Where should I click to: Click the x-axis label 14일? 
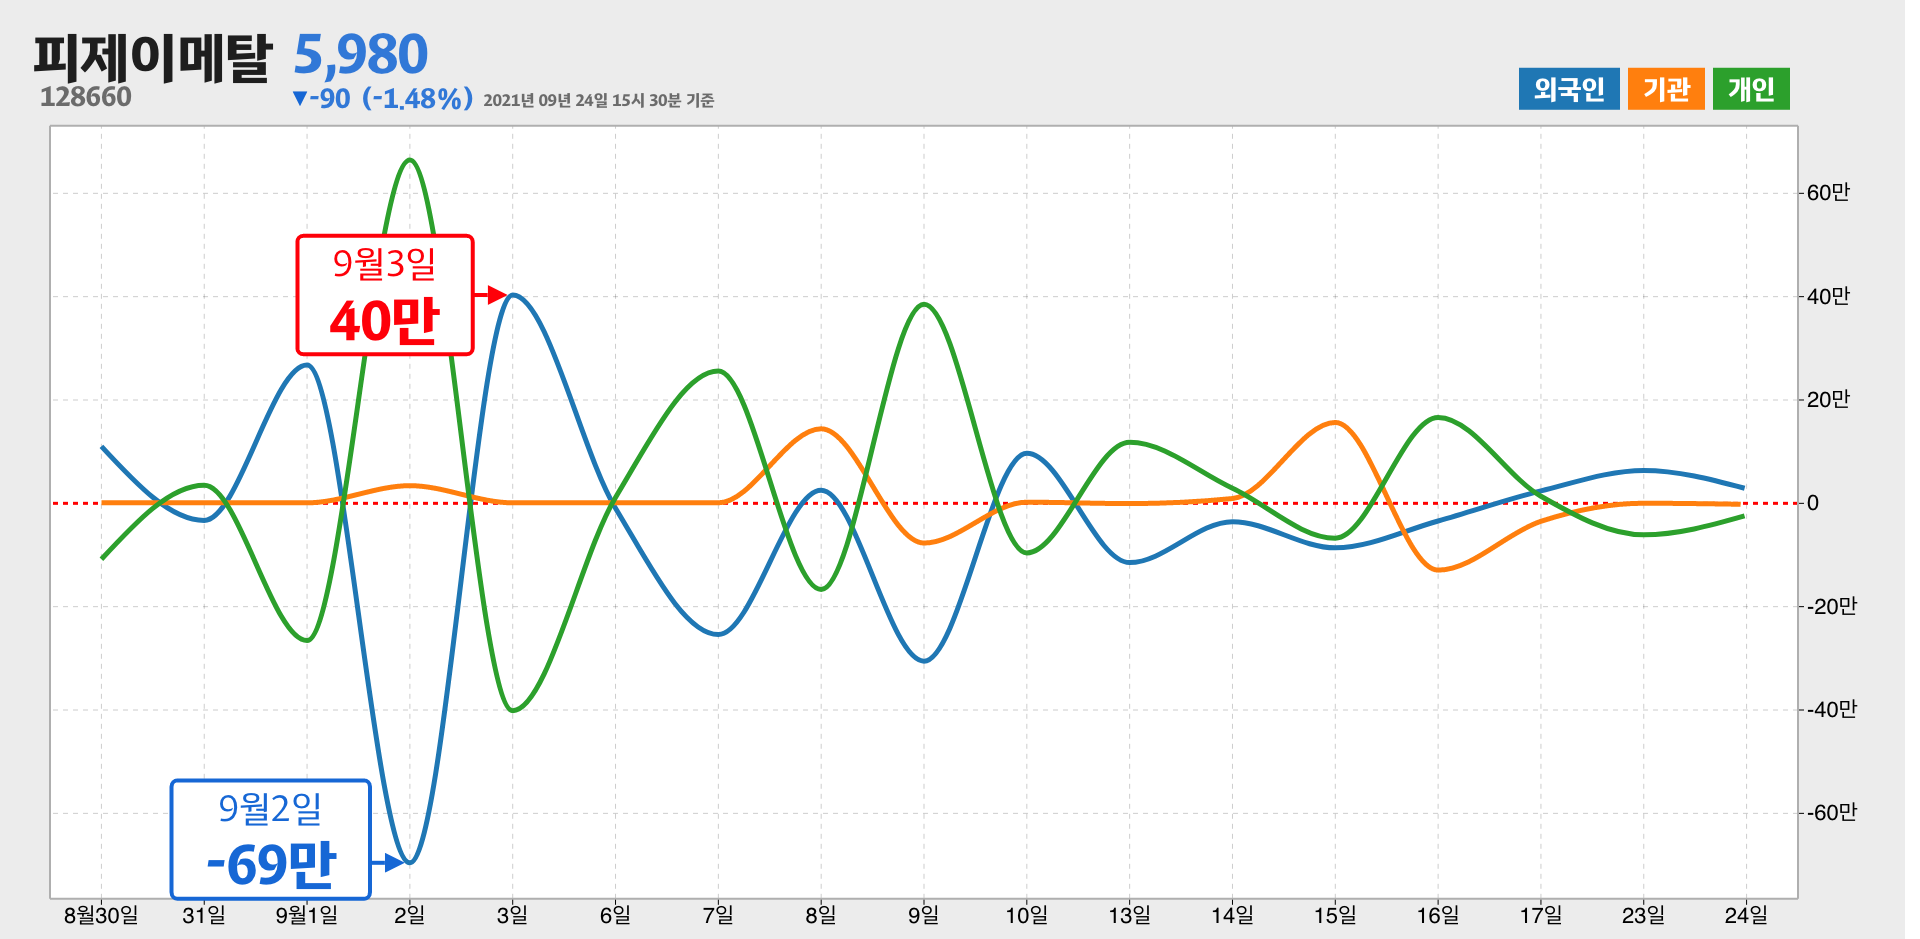click(x=1232, y=915)
